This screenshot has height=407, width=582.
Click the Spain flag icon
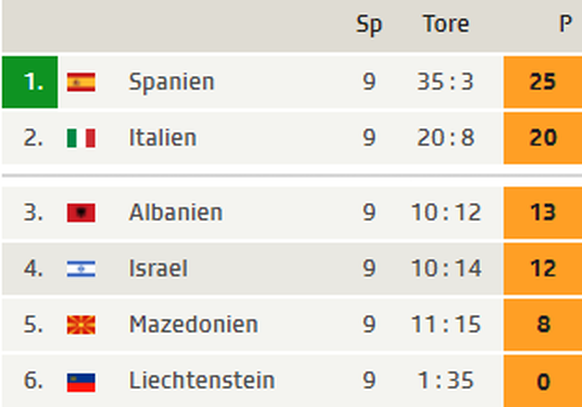click(x=81, y=82)
